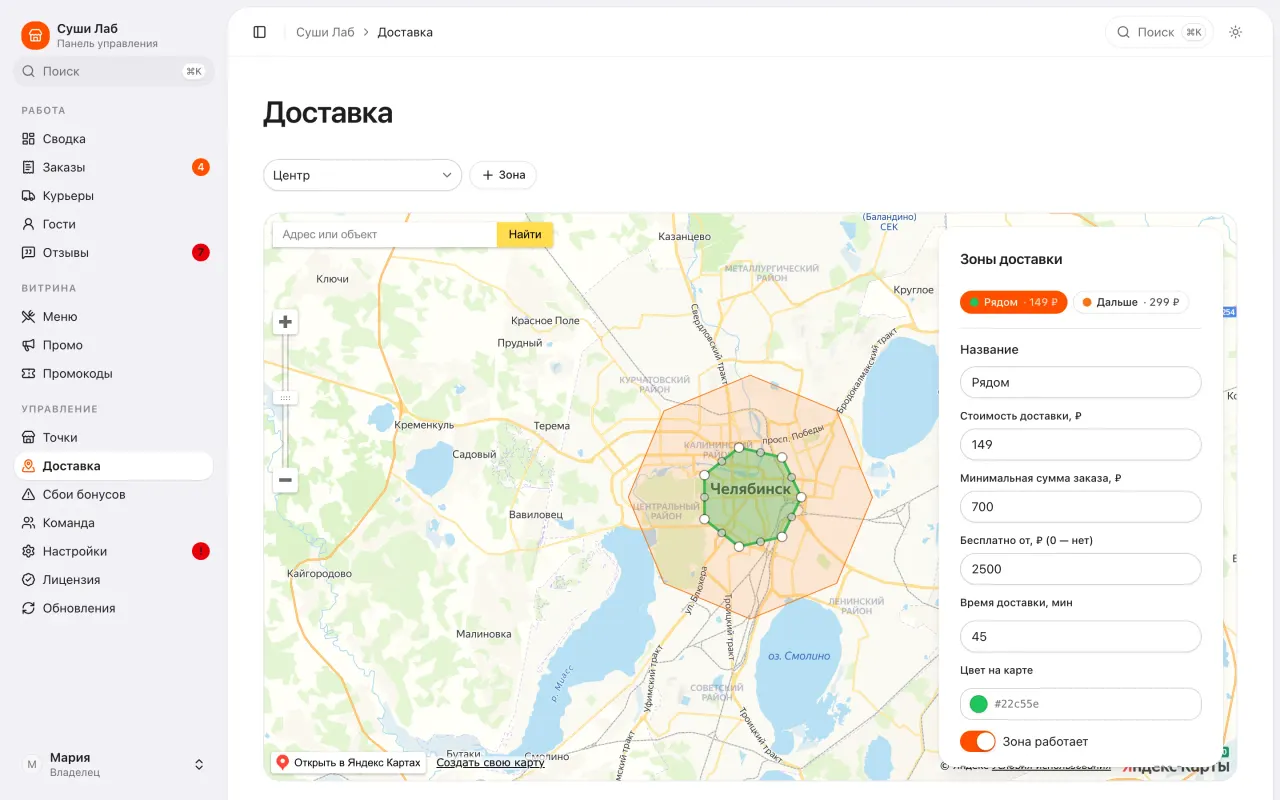Expand the Мария Владелец account switcher
The height and width of the screenshot is (800, 1280).
(x=113, y=765)
